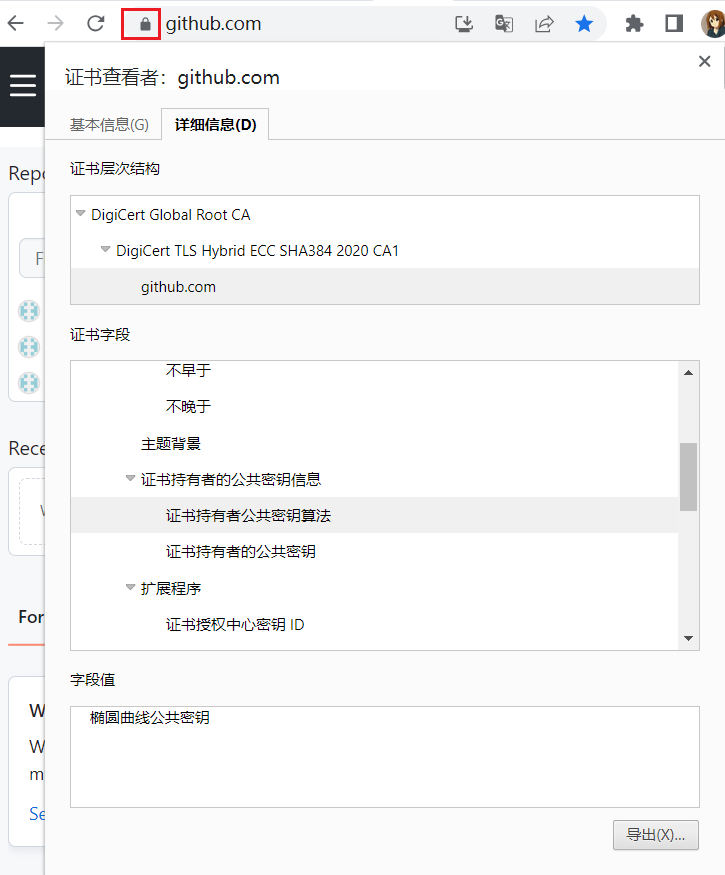This screenshot has height=875, width=725.
Task: Collapse 证书持有者的公共密钥信息 triangle
Action: (130, 478)
